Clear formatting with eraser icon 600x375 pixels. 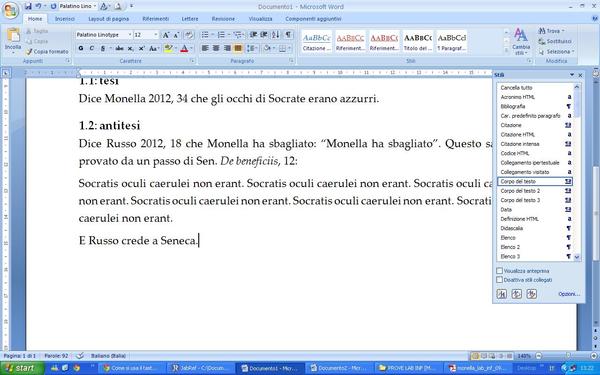click(189, 35)
